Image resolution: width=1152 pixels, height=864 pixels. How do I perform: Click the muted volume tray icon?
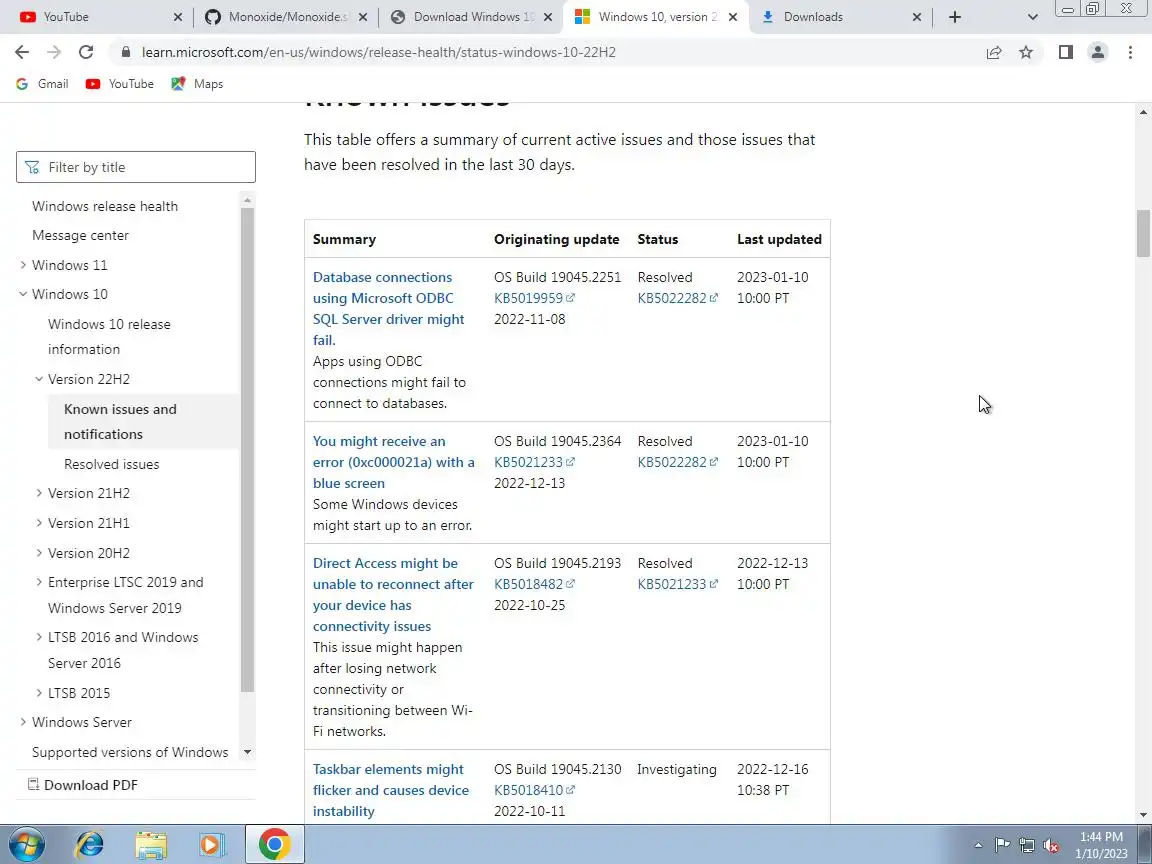(1051, 845)
